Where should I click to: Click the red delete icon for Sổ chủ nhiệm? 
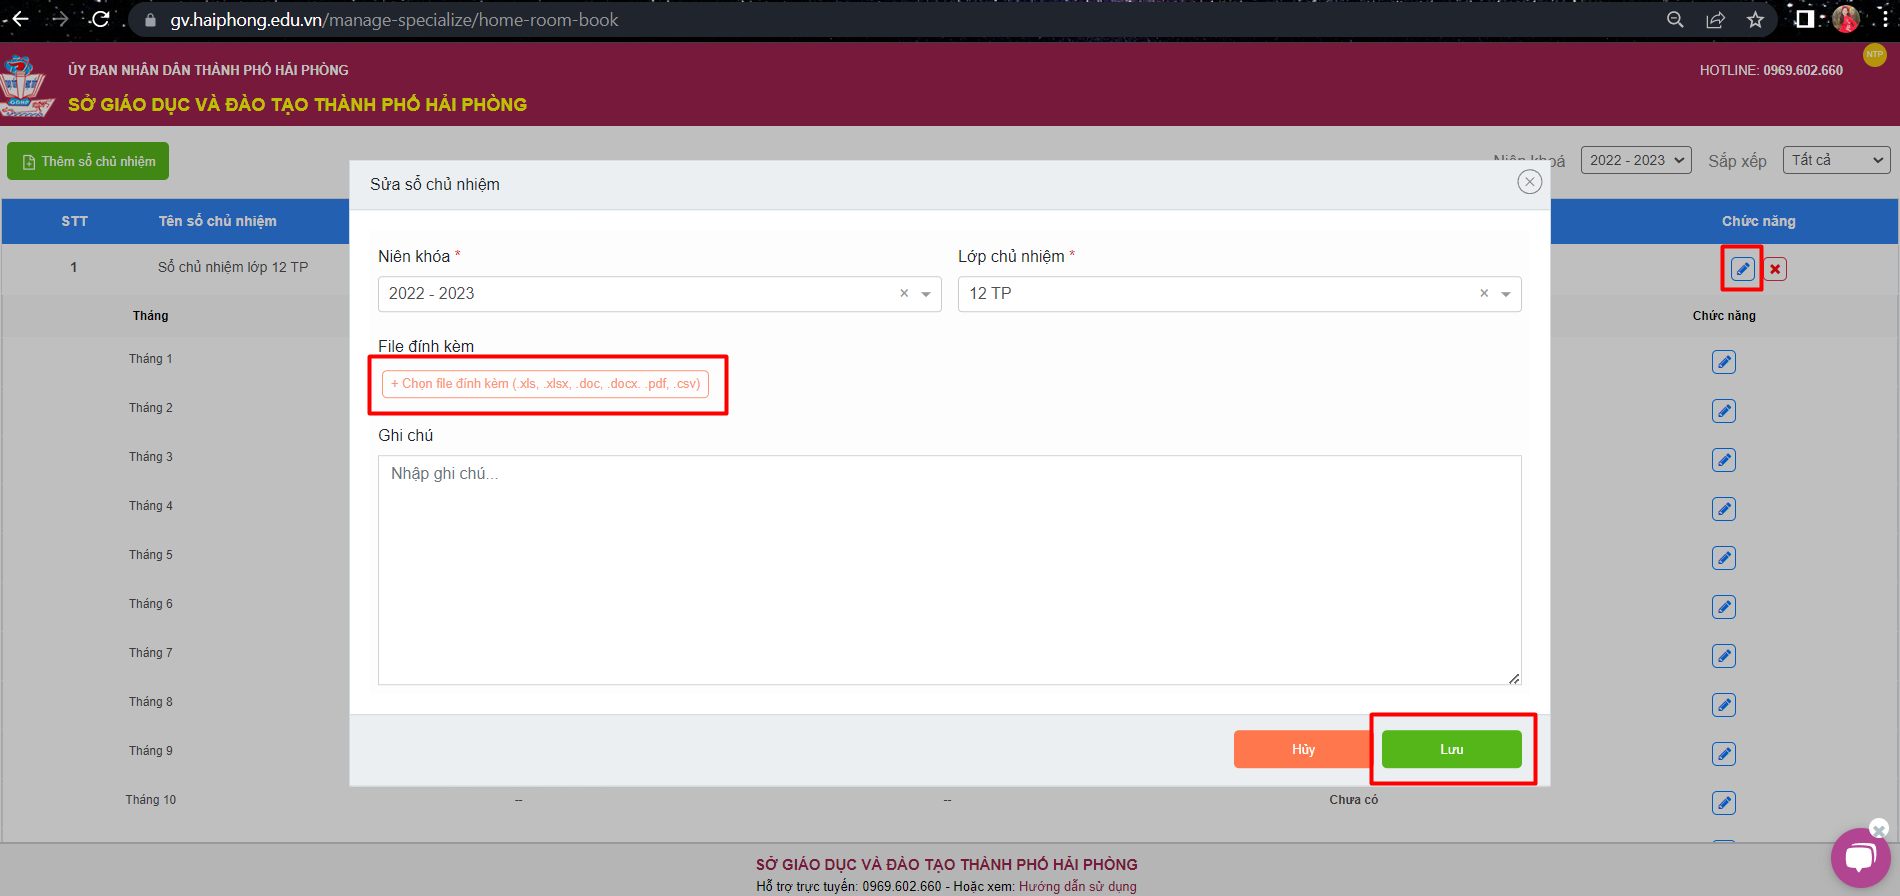tap(1775, 269)
